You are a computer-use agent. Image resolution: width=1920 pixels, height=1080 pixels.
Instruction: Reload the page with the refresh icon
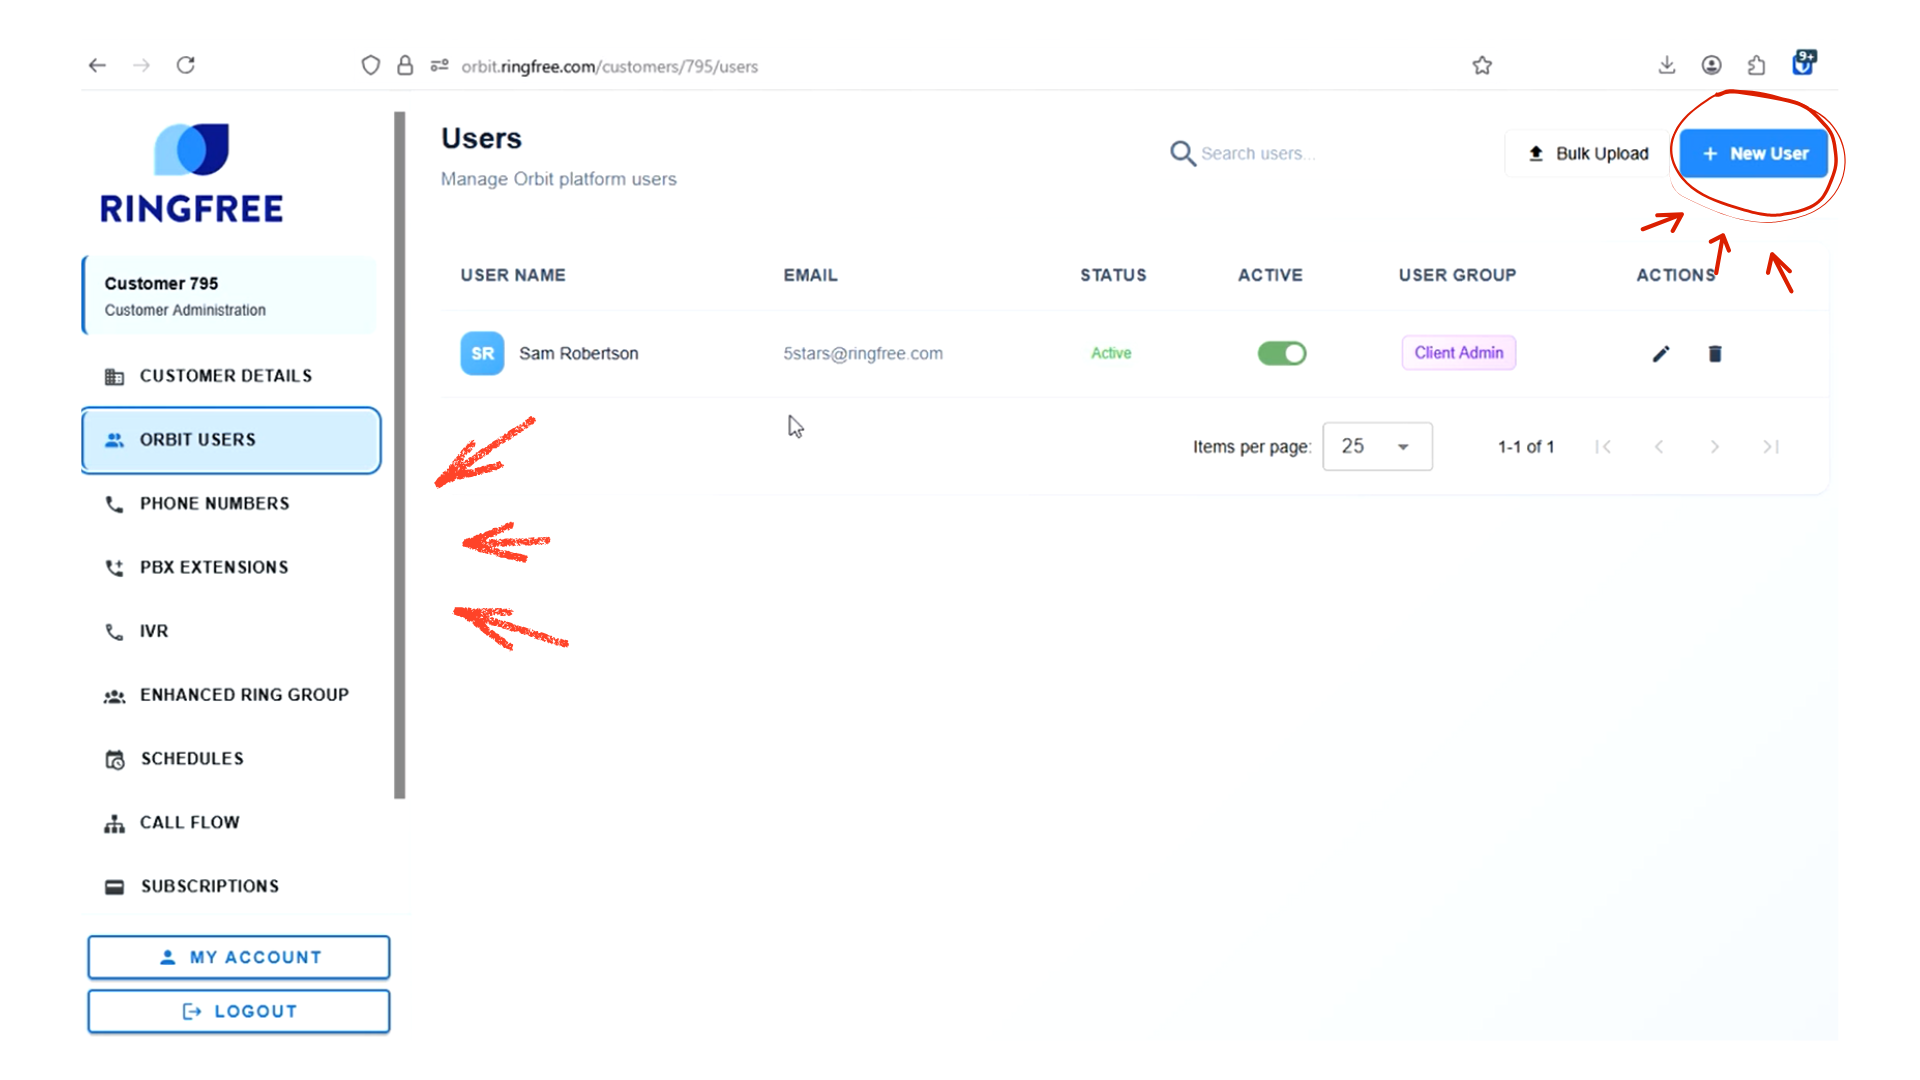[x=186, y=66]
